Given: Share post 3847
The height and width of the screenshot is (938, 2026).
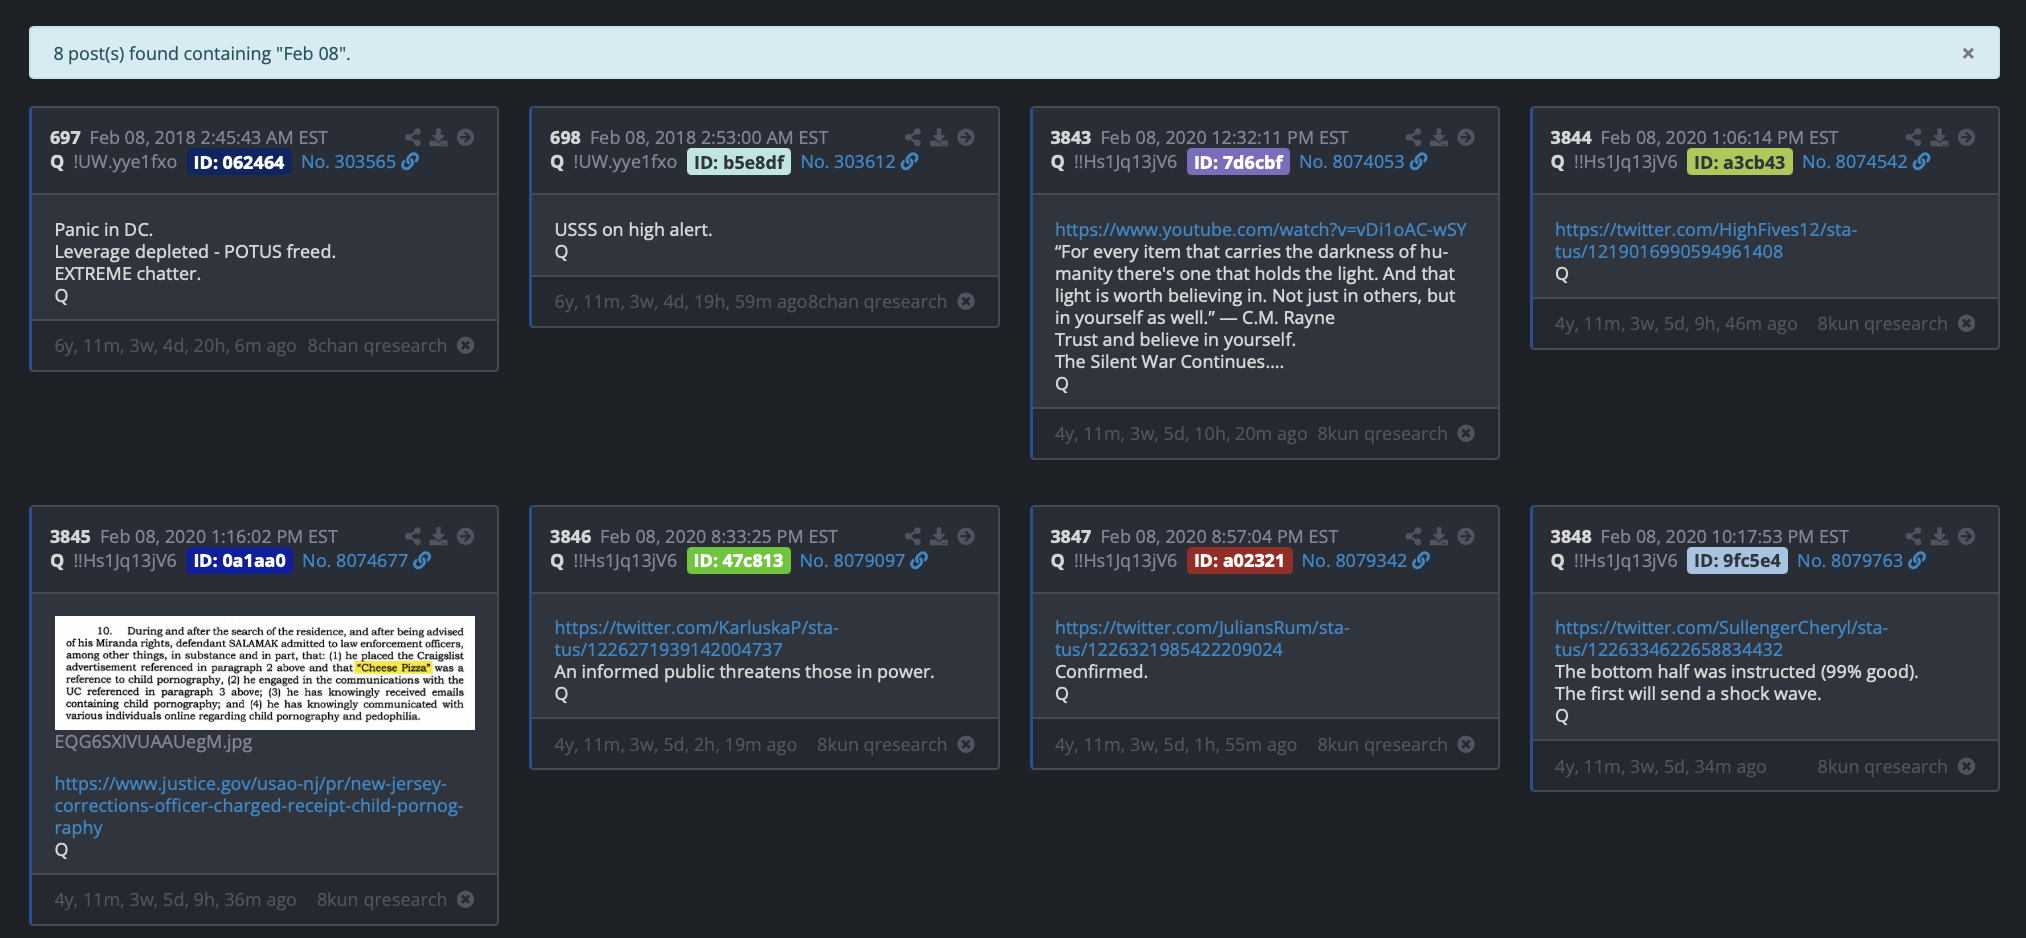Looking at the screenshot, I should 1413,536.
